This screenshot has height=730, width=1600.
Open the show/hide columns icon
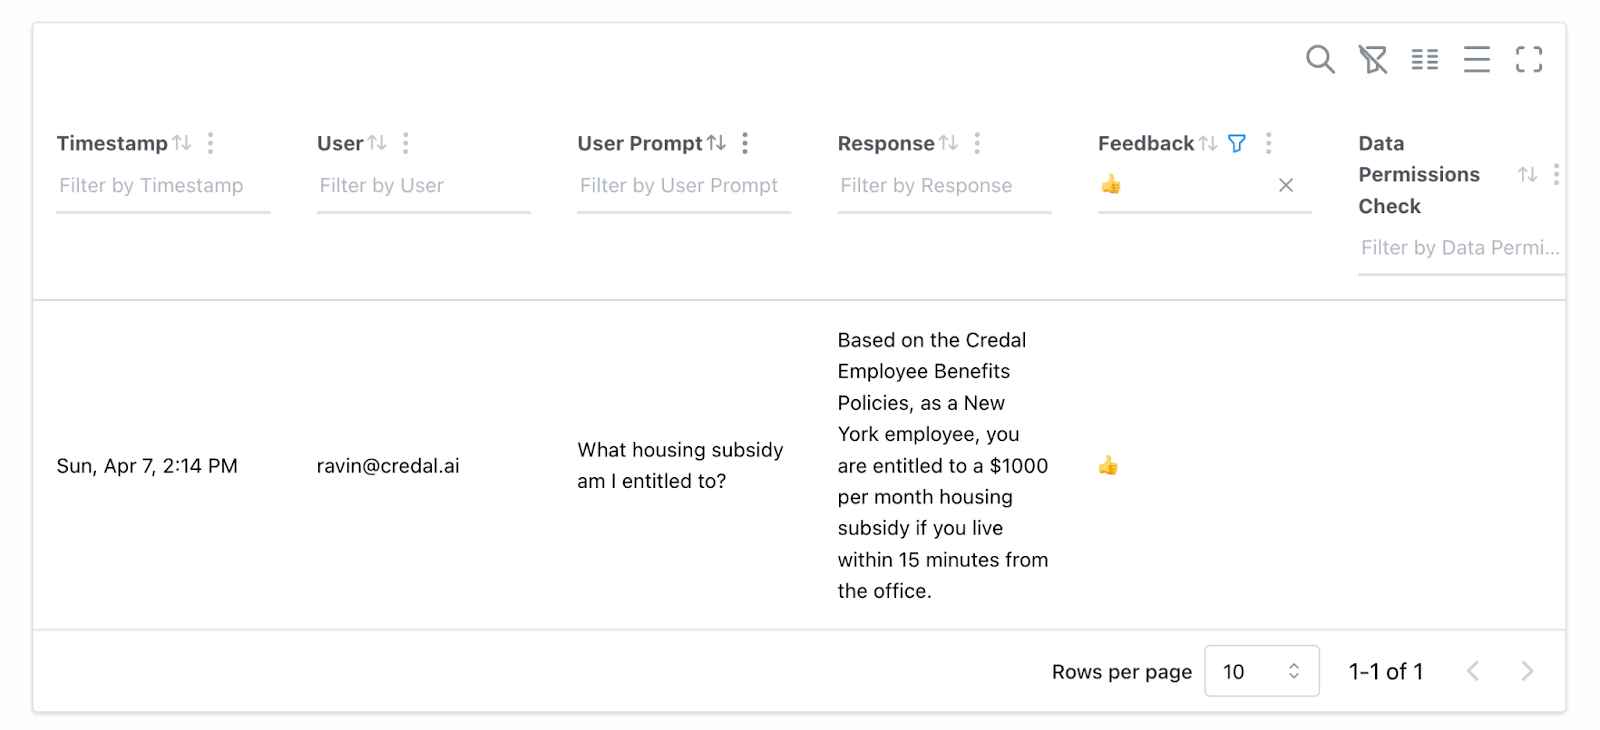pos(1425,60)
